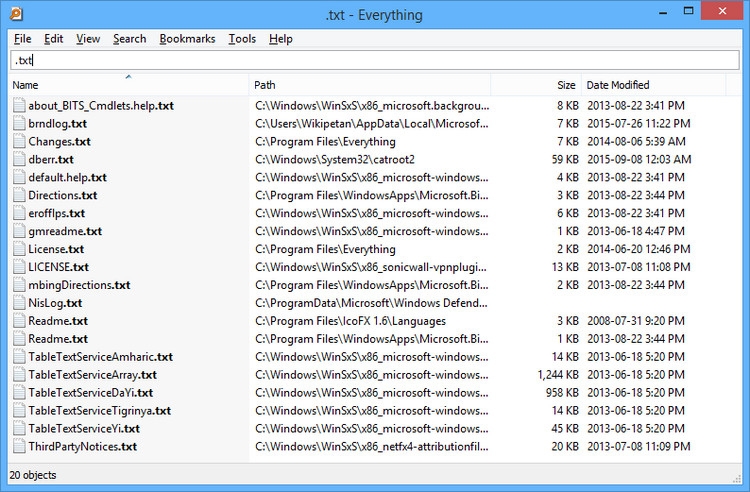Click file icon next to brndlog.txt
Image resolution: width=750 pixels, height=492 pixels.
pos(19,124)
